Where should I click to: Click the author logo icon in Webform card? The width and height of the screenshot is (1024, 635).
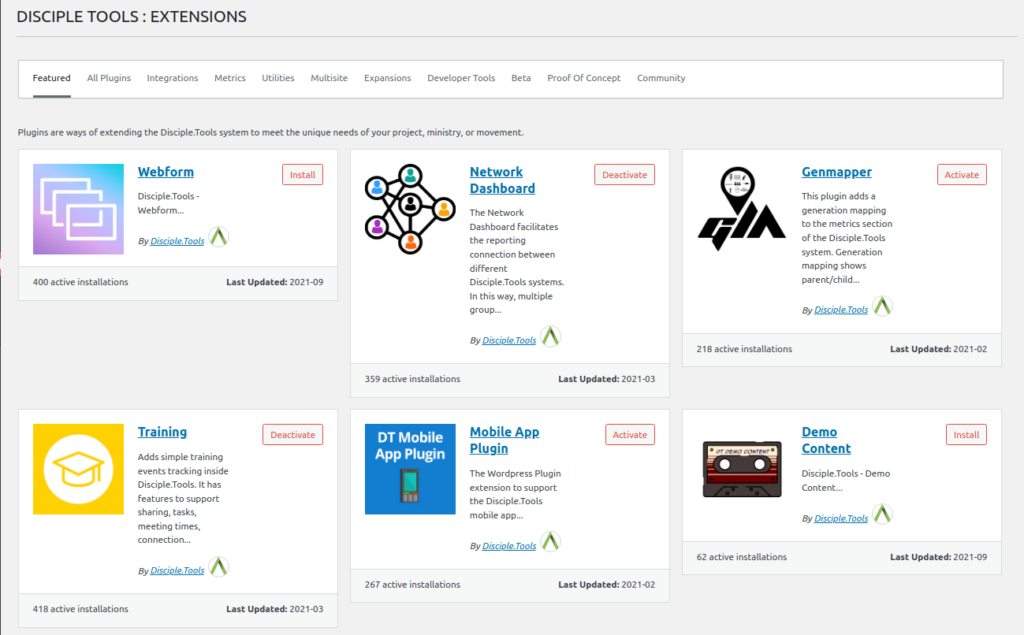tap(219, 236)
